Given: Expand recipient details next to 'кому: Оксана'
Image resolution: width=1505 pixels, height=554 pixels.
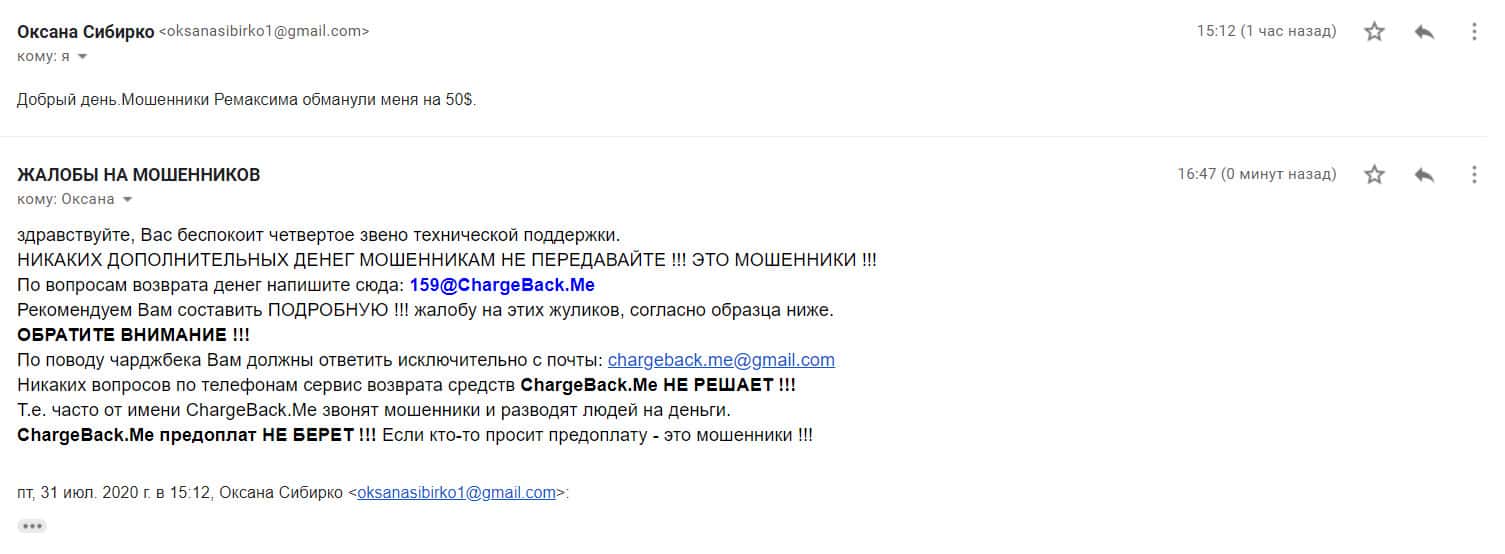Looking at the screenshot, I should point(127,199).
